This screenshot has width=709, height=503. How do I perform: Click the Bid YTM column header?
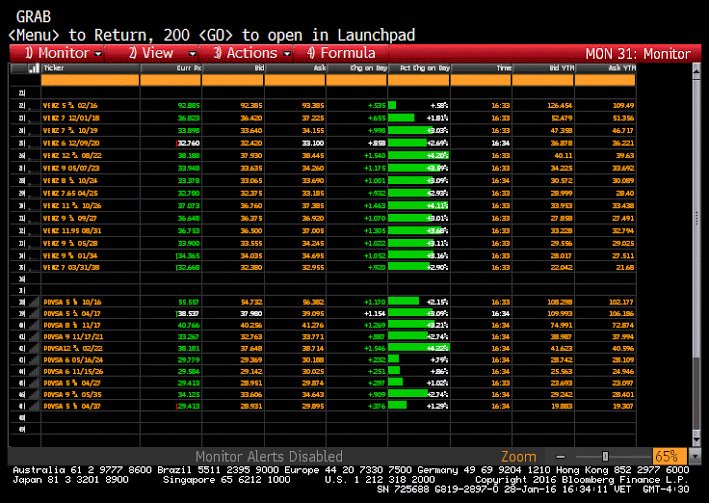pos(544,68)
